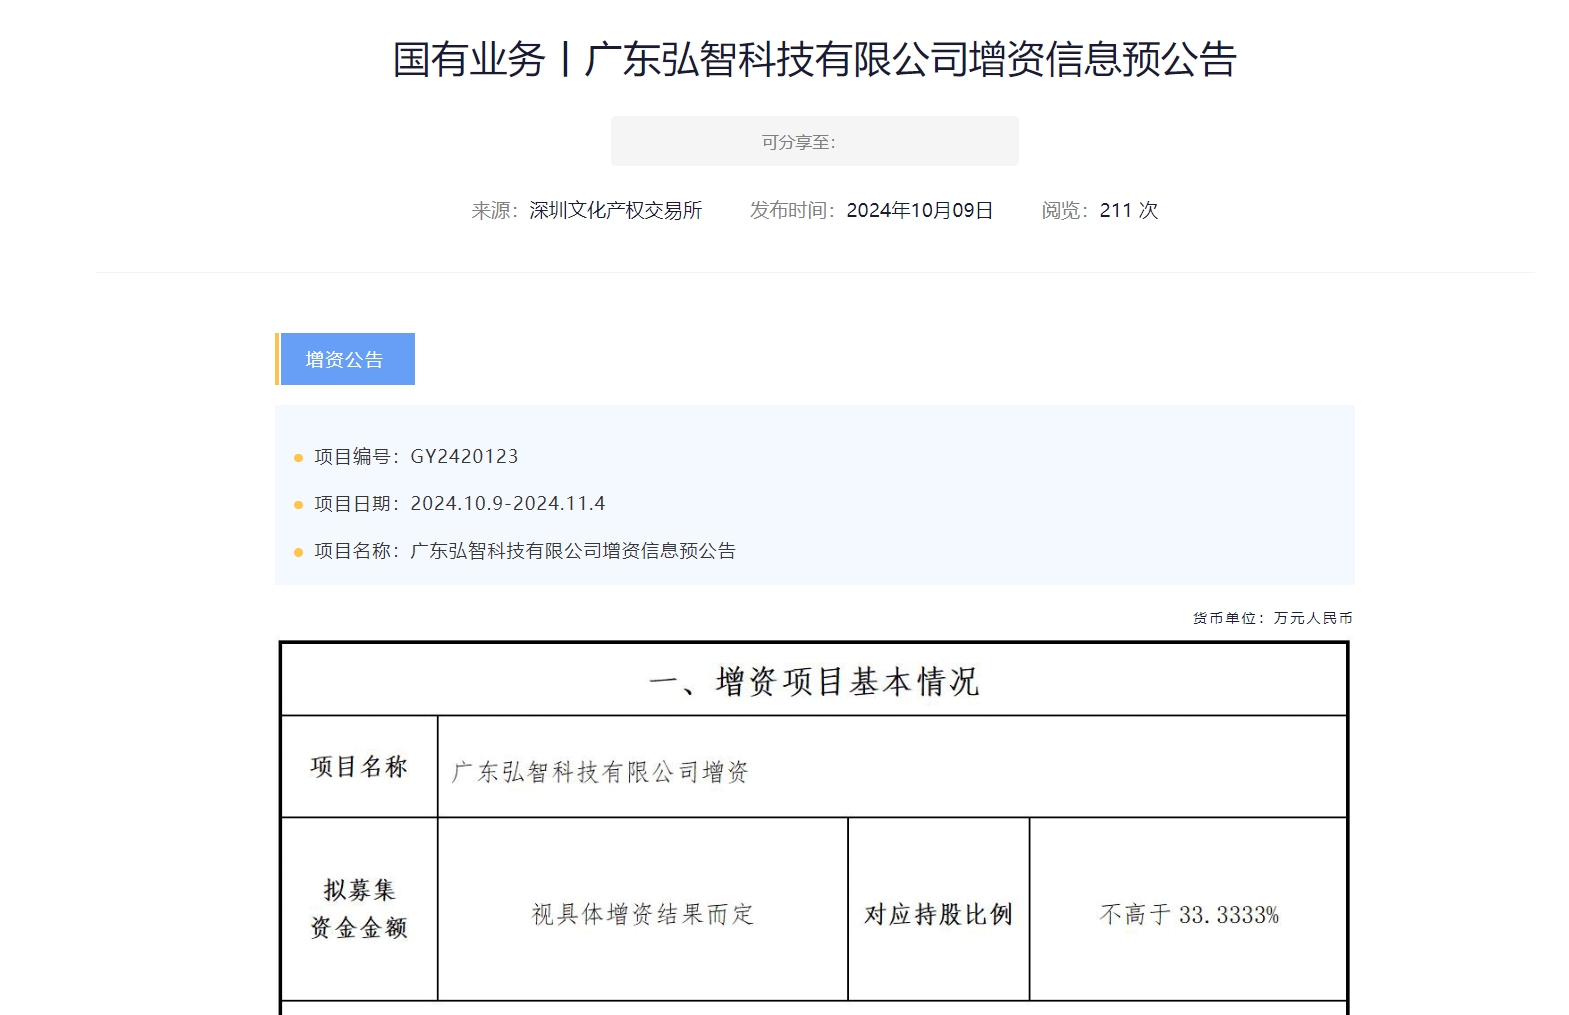Click the 可分享至 share bar

(x=815, y=141)
